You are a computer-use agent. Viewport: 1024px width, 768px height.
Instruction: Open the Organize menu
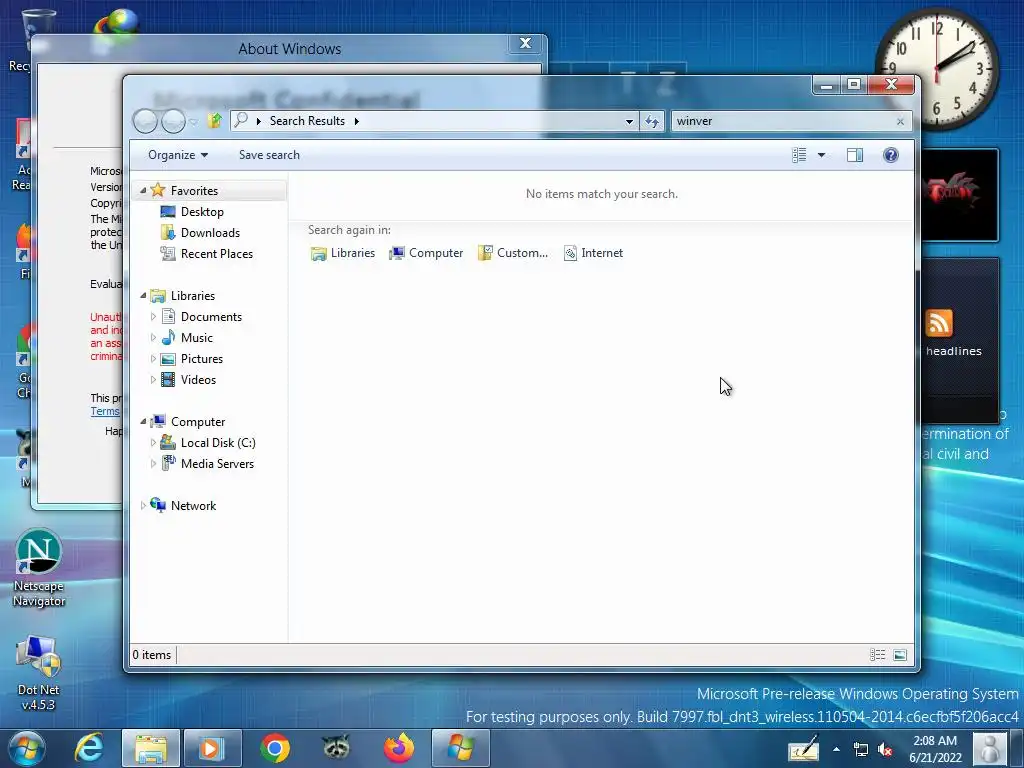point(178,155)
